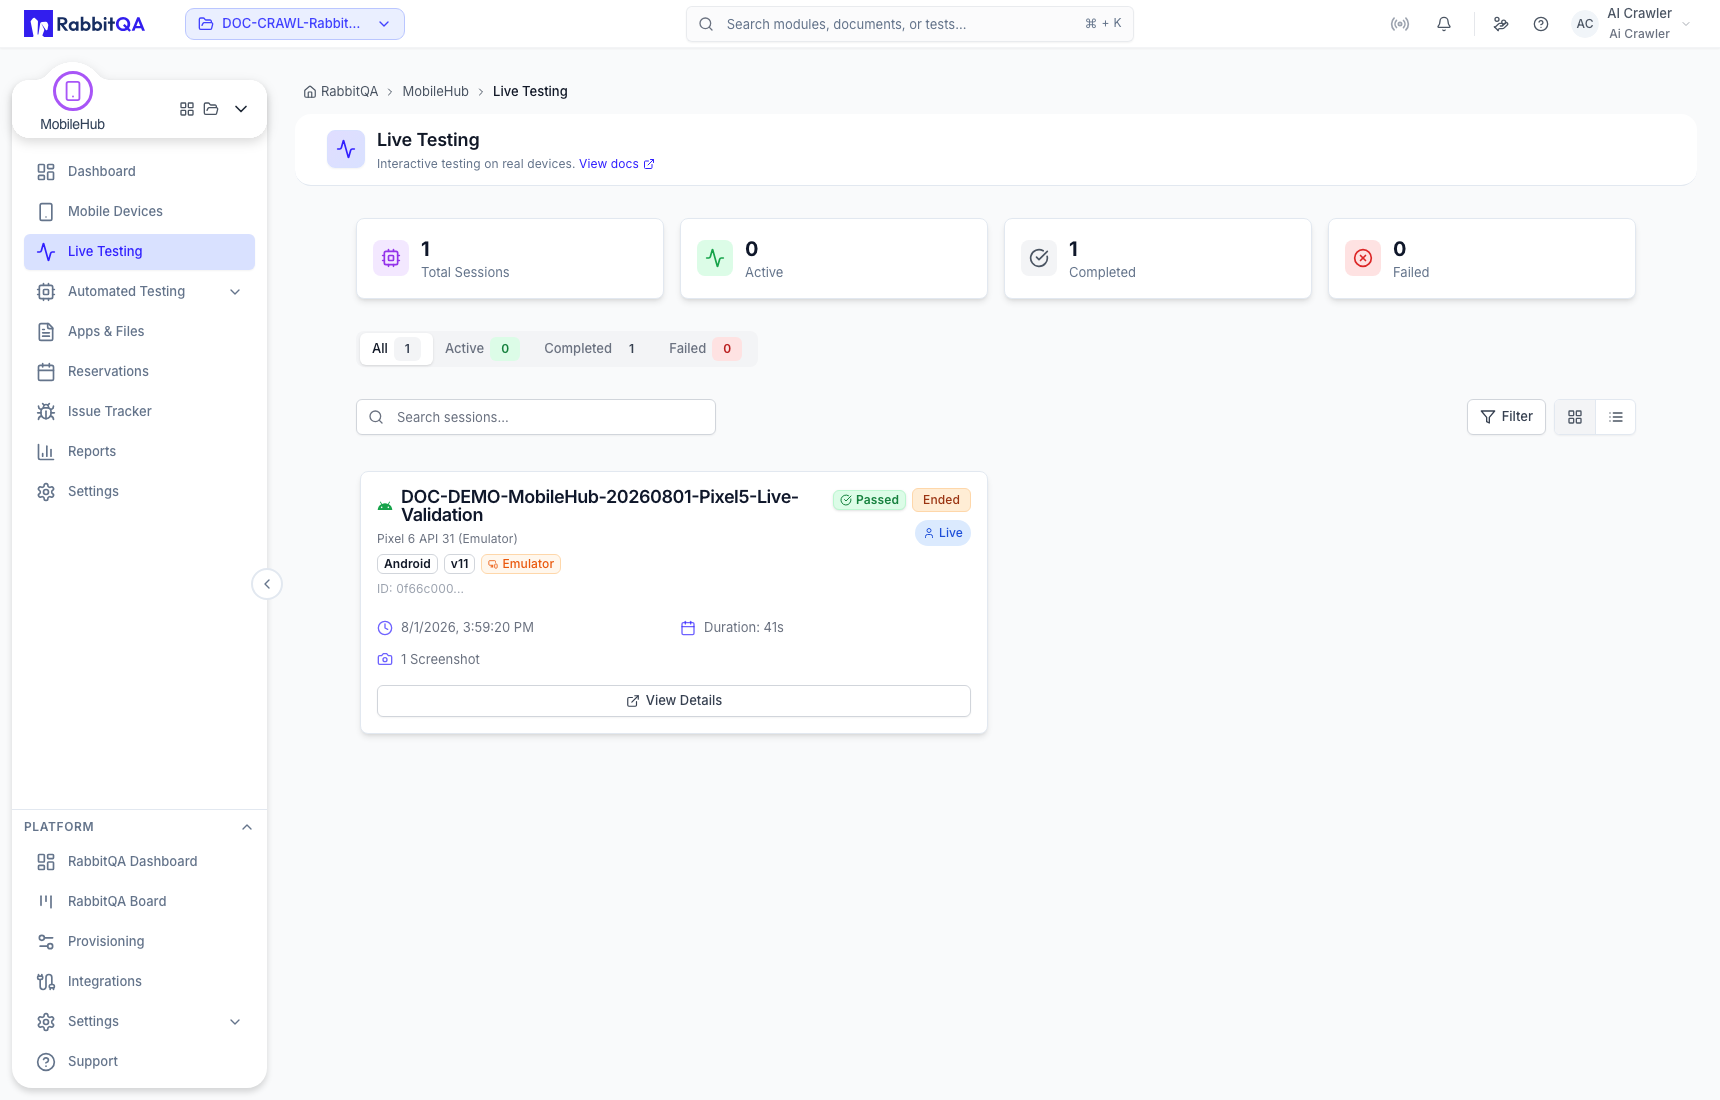The image size is (1720, 1100).
Task: Click the Android robot icon on session card
Action: pos(385,506)
